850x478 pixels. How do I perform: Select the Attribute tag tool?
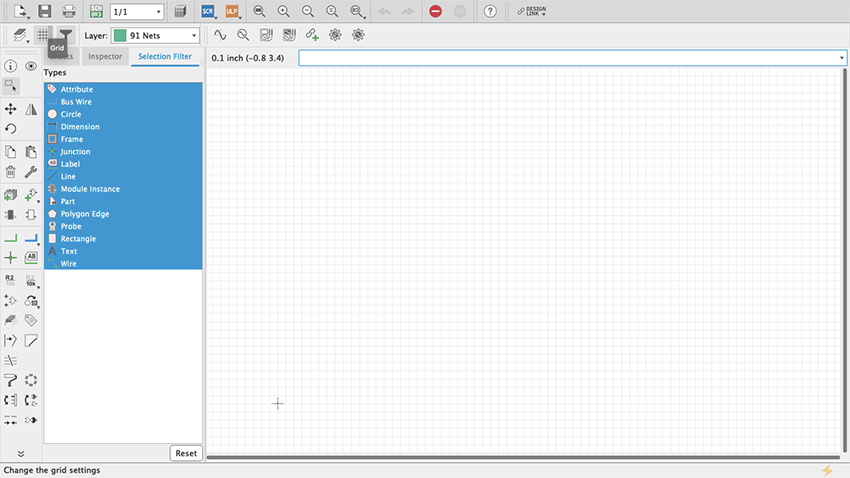click(x=31, y=320)
